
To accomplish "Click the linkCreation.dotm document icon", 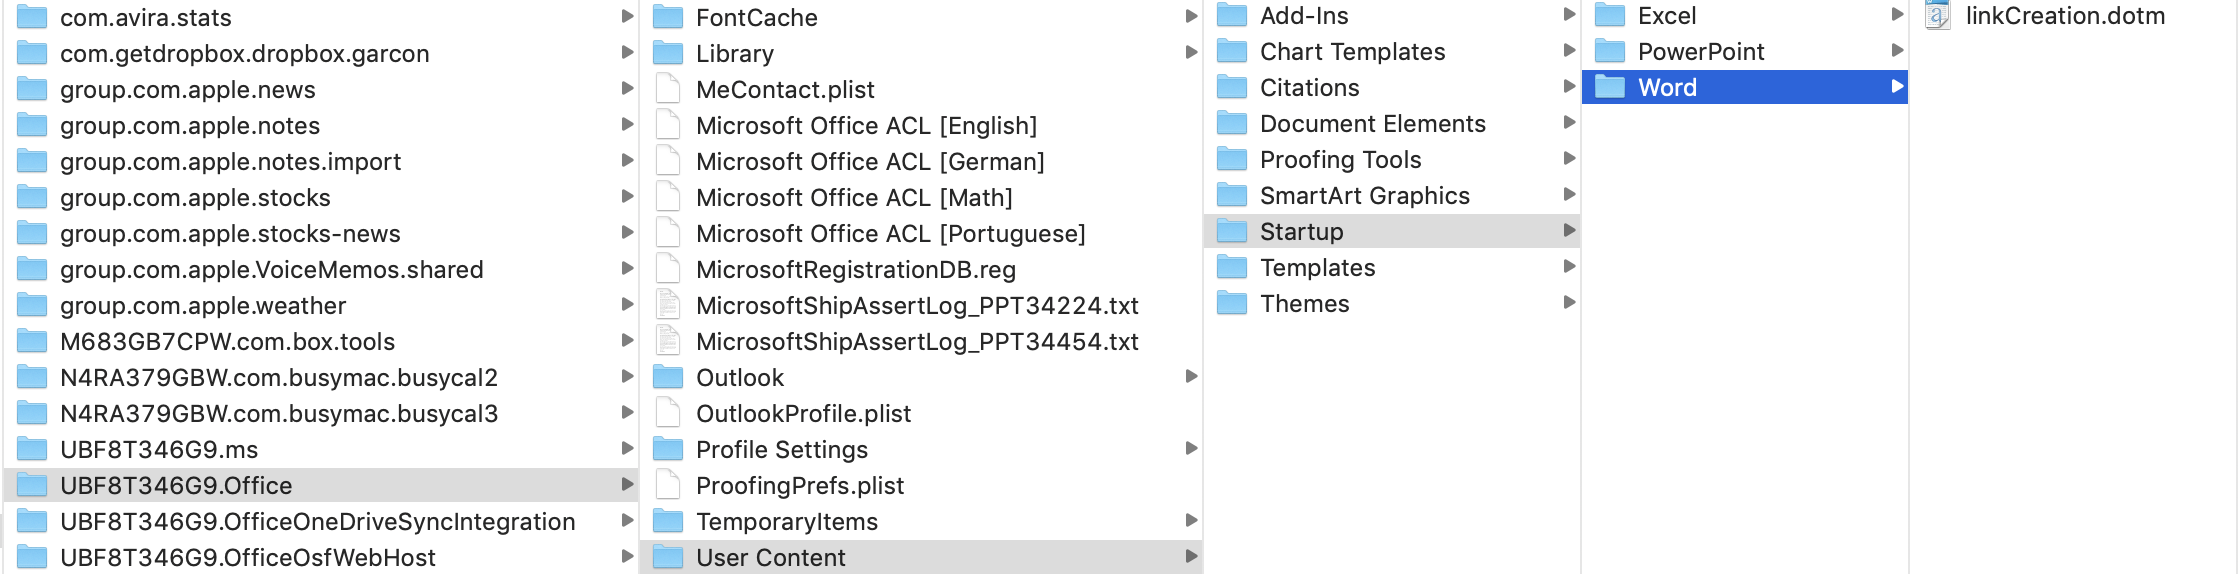I will [1938, 15].
